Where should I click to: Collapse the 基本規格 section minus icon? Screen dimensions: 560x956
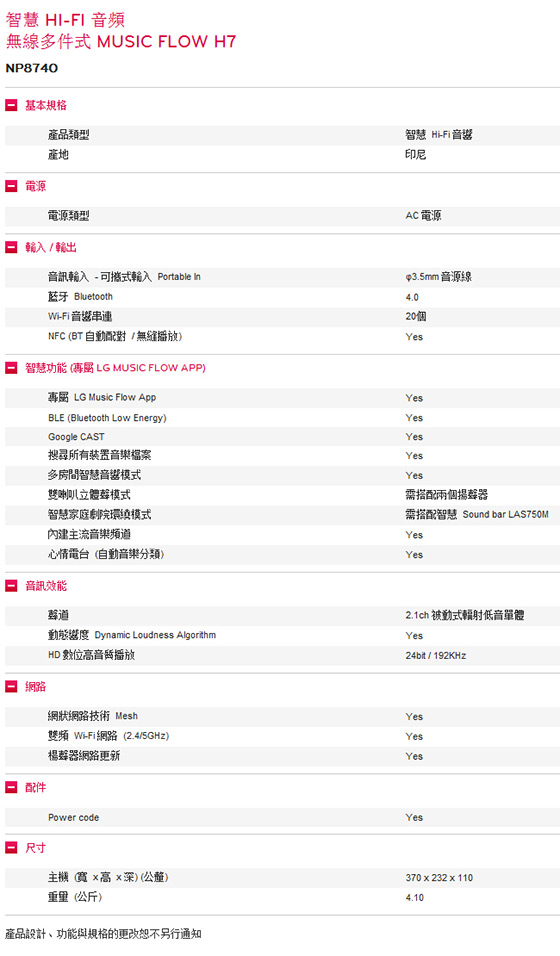(11, 105)
